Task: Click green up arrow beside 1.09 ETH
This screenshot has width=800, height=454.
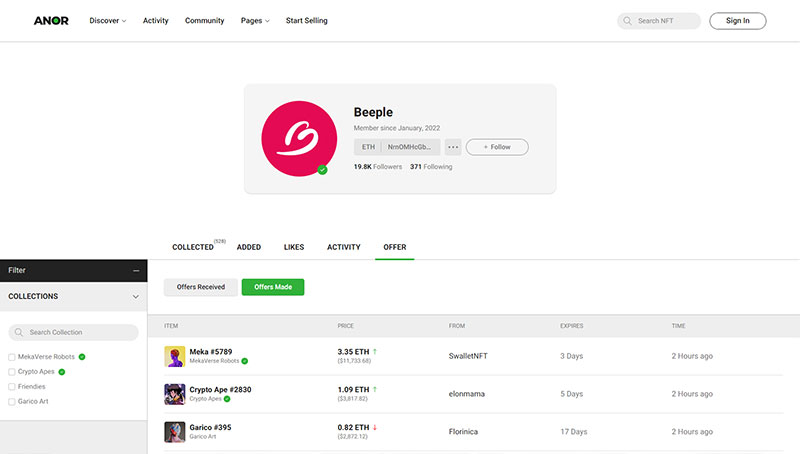Action: point(375,389)
